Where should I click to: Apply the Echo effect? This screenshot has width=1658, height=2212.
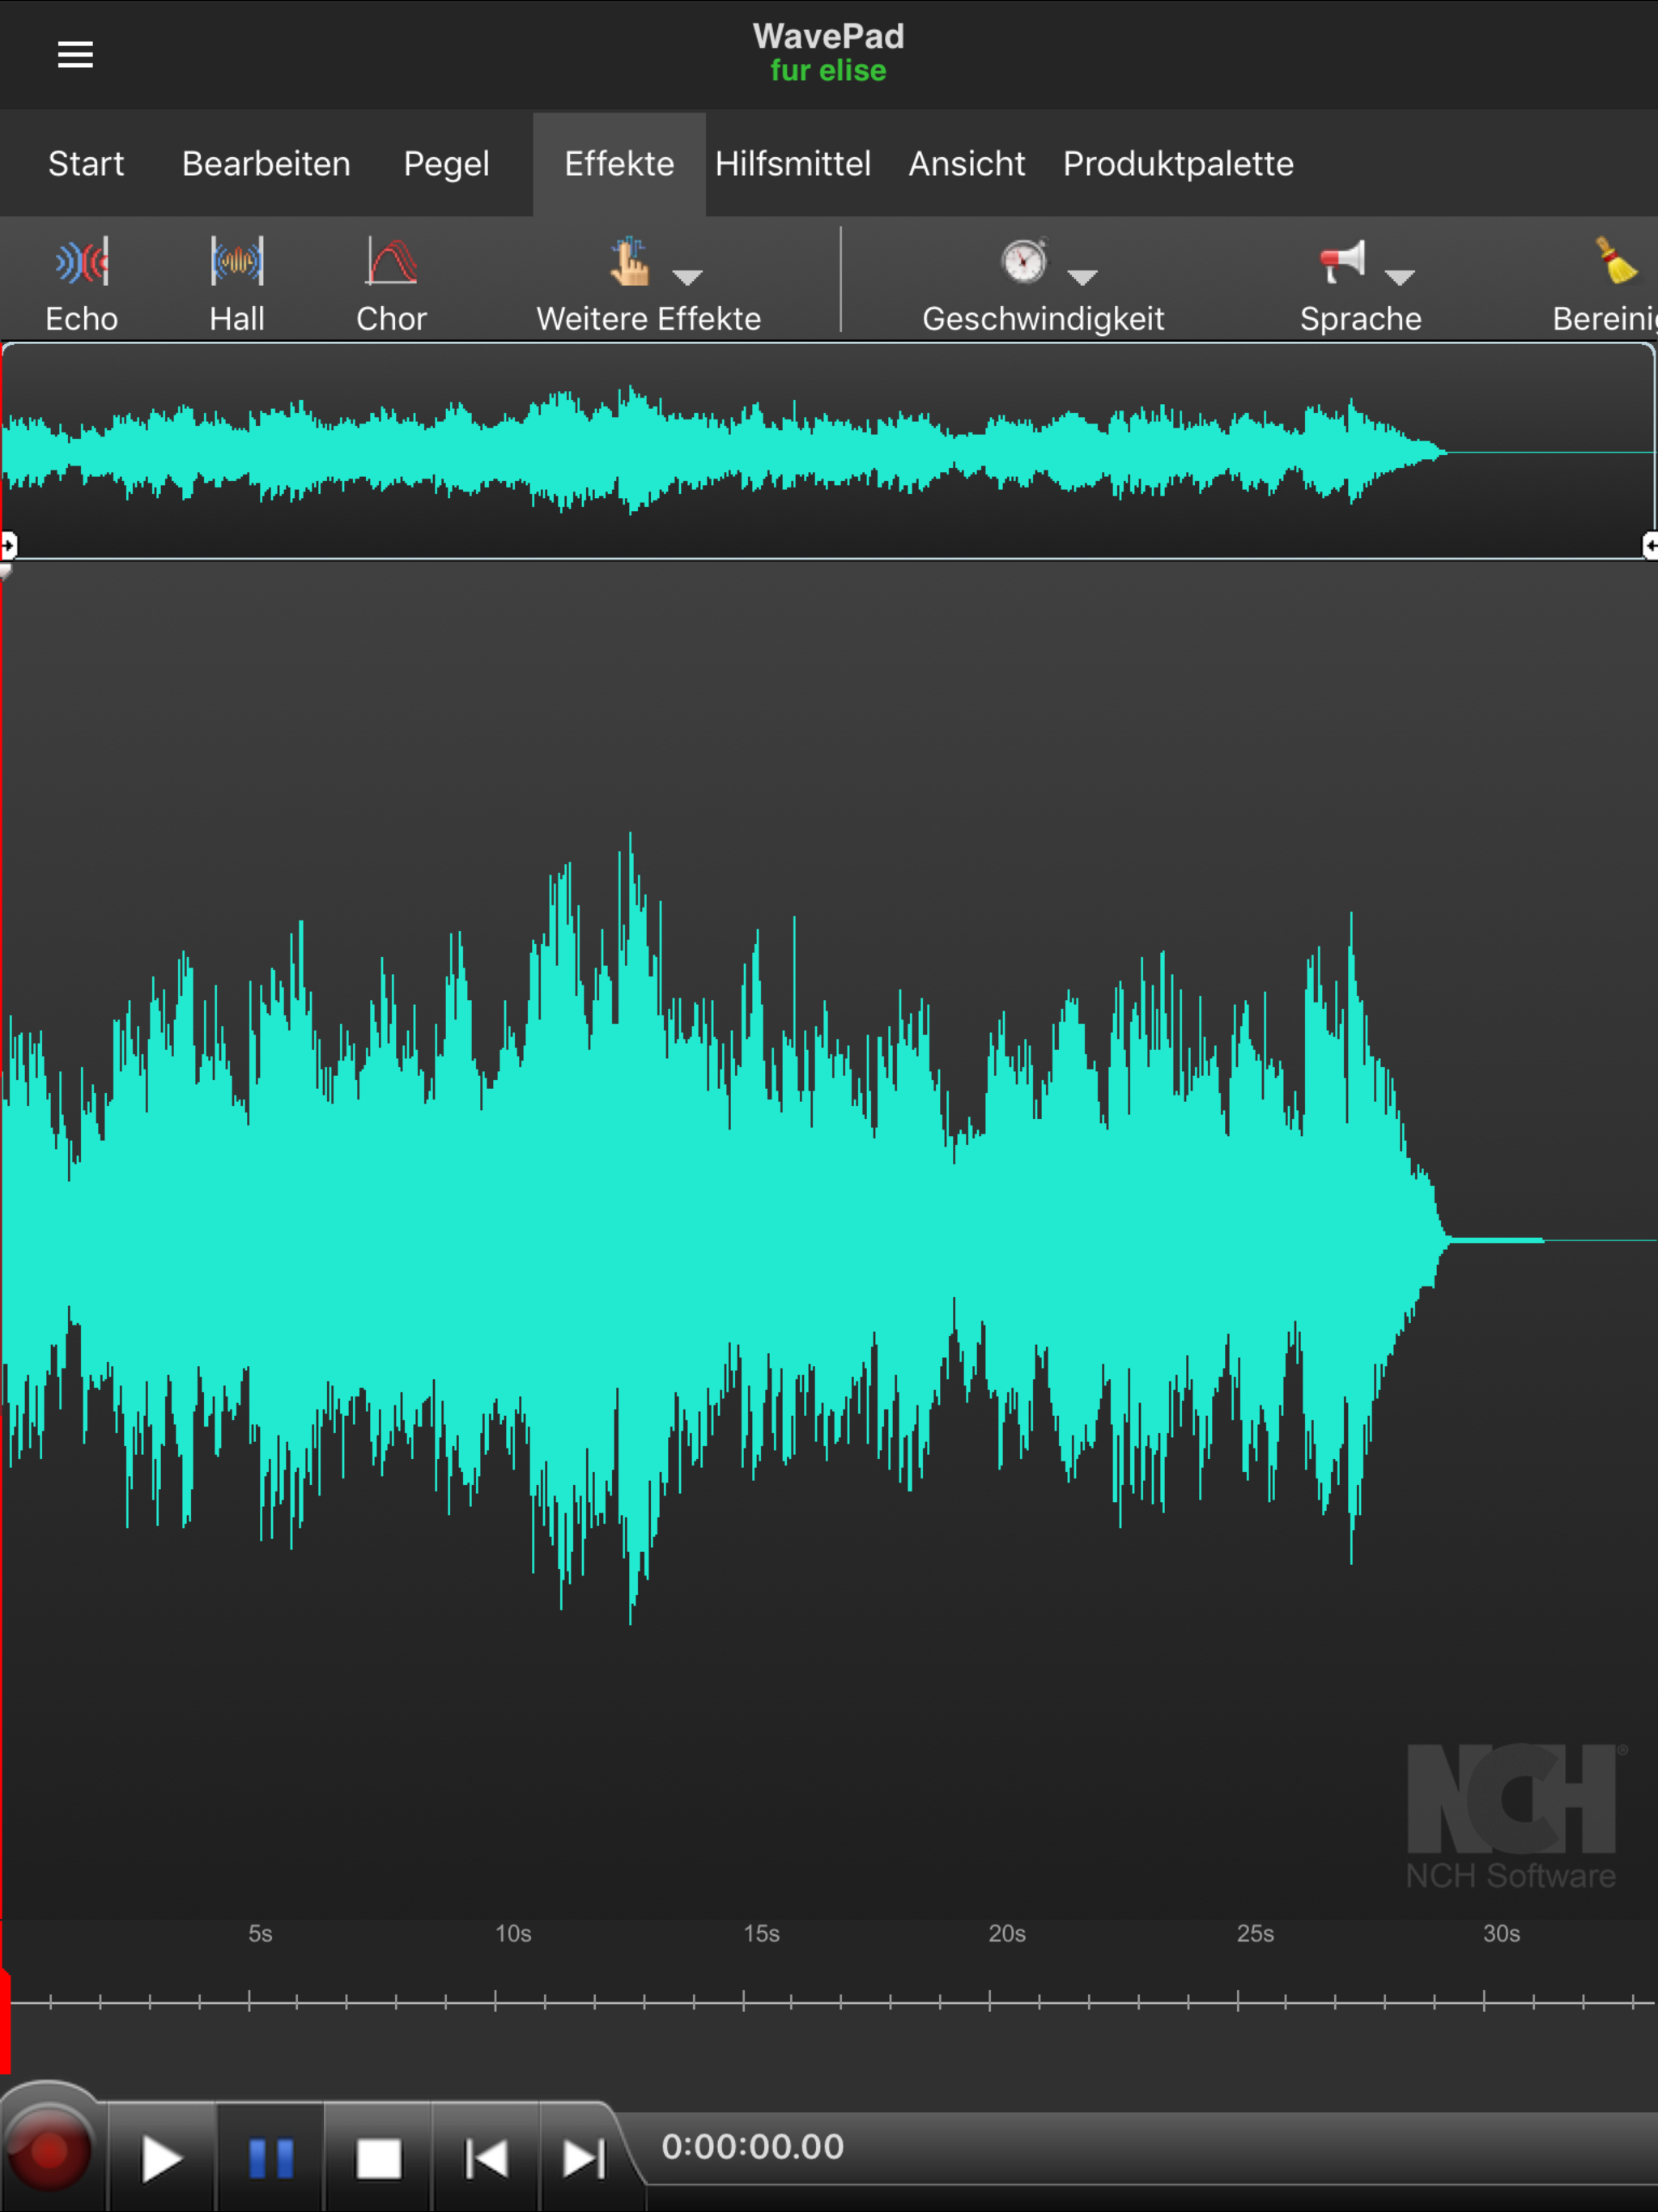pyautogui.click(x=82, y=284)
